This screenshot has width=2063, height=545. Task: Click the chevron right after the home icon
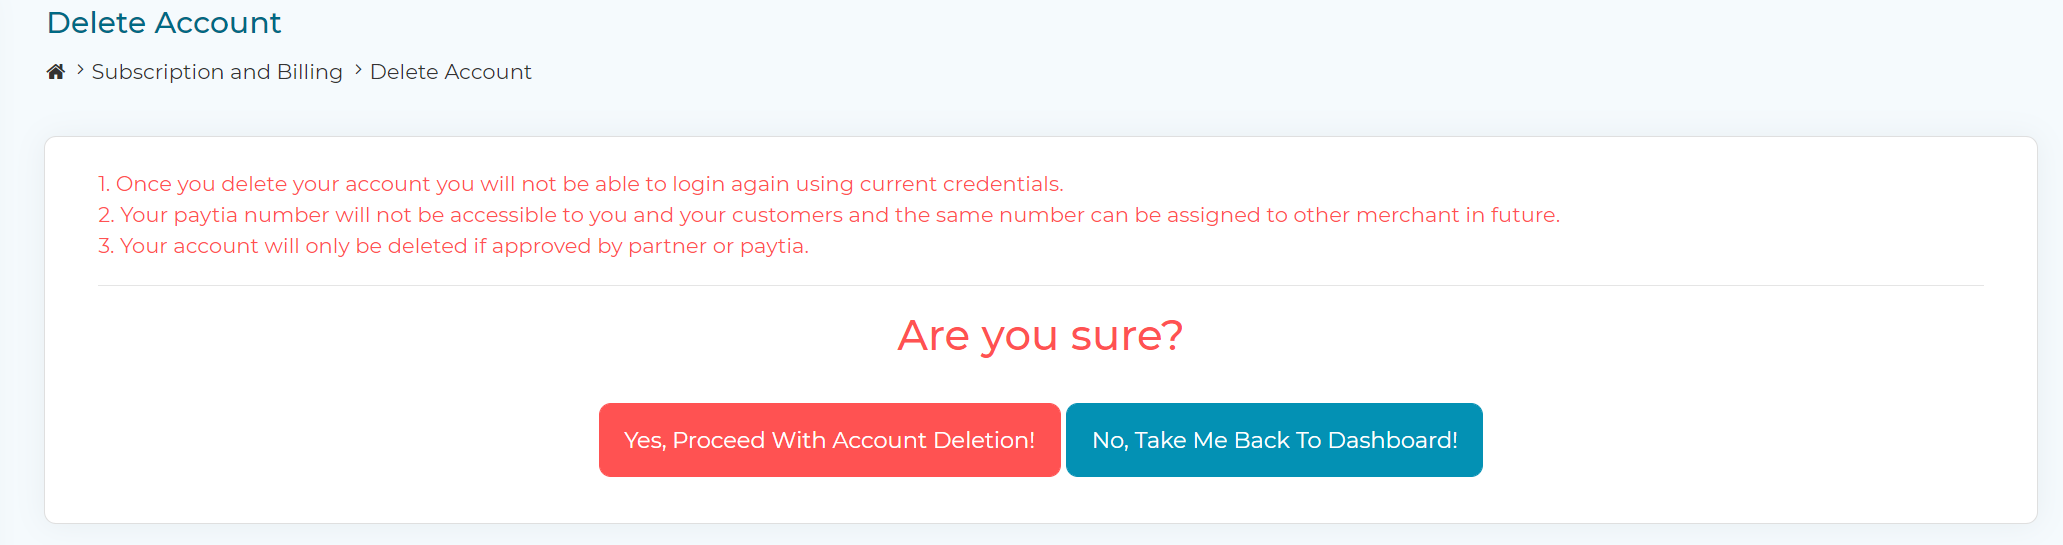pos(80,70)
